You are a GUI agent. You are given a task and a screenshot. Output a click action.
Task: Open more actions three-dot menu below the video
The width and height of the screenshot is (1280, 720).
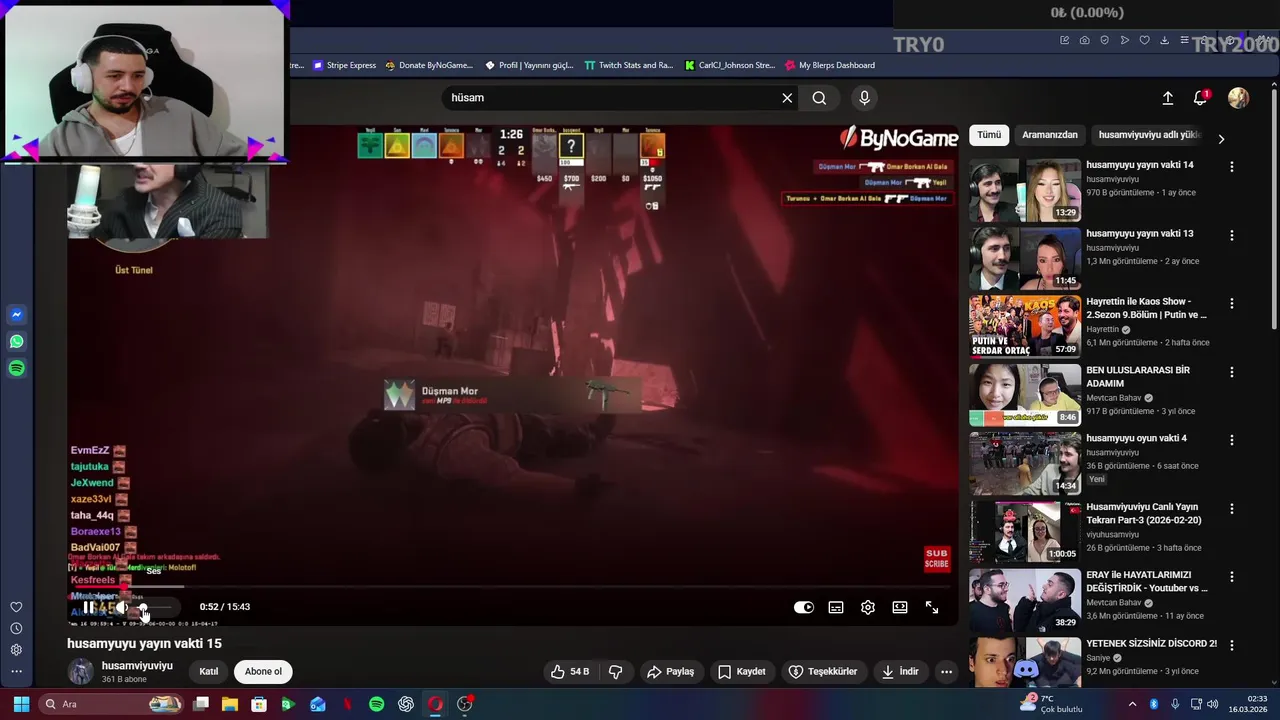pyautogui.click(x=946, y=672)
